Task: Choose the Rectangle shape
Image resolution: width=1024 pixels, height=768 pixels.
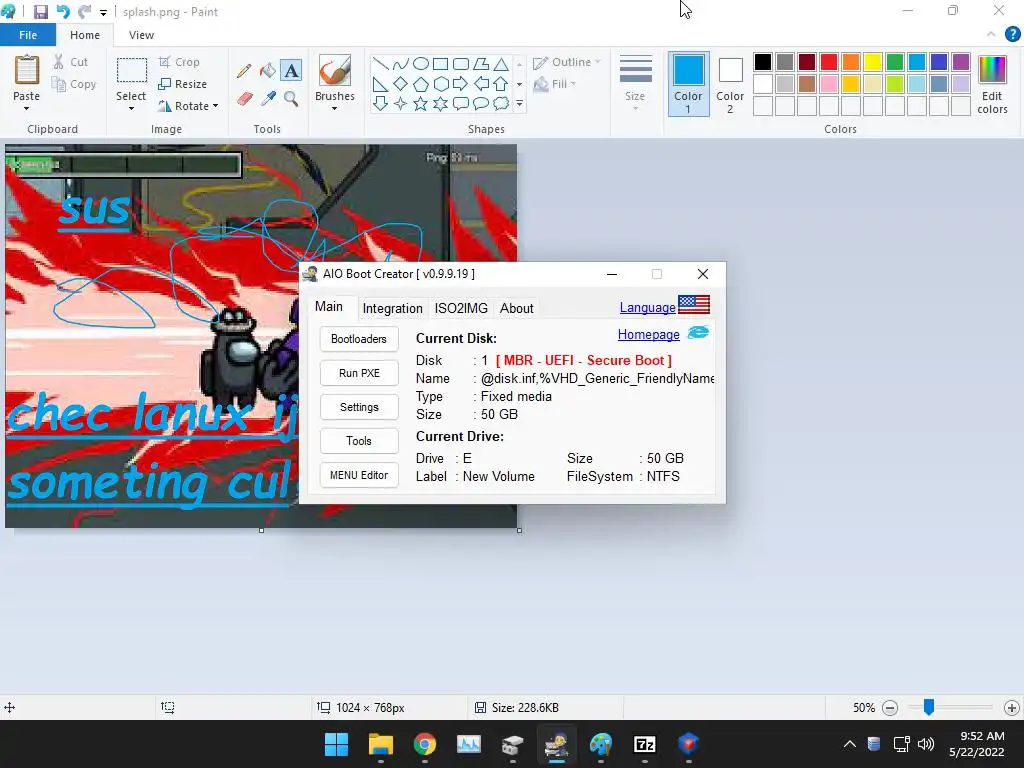Action: (x=441, y=63)
